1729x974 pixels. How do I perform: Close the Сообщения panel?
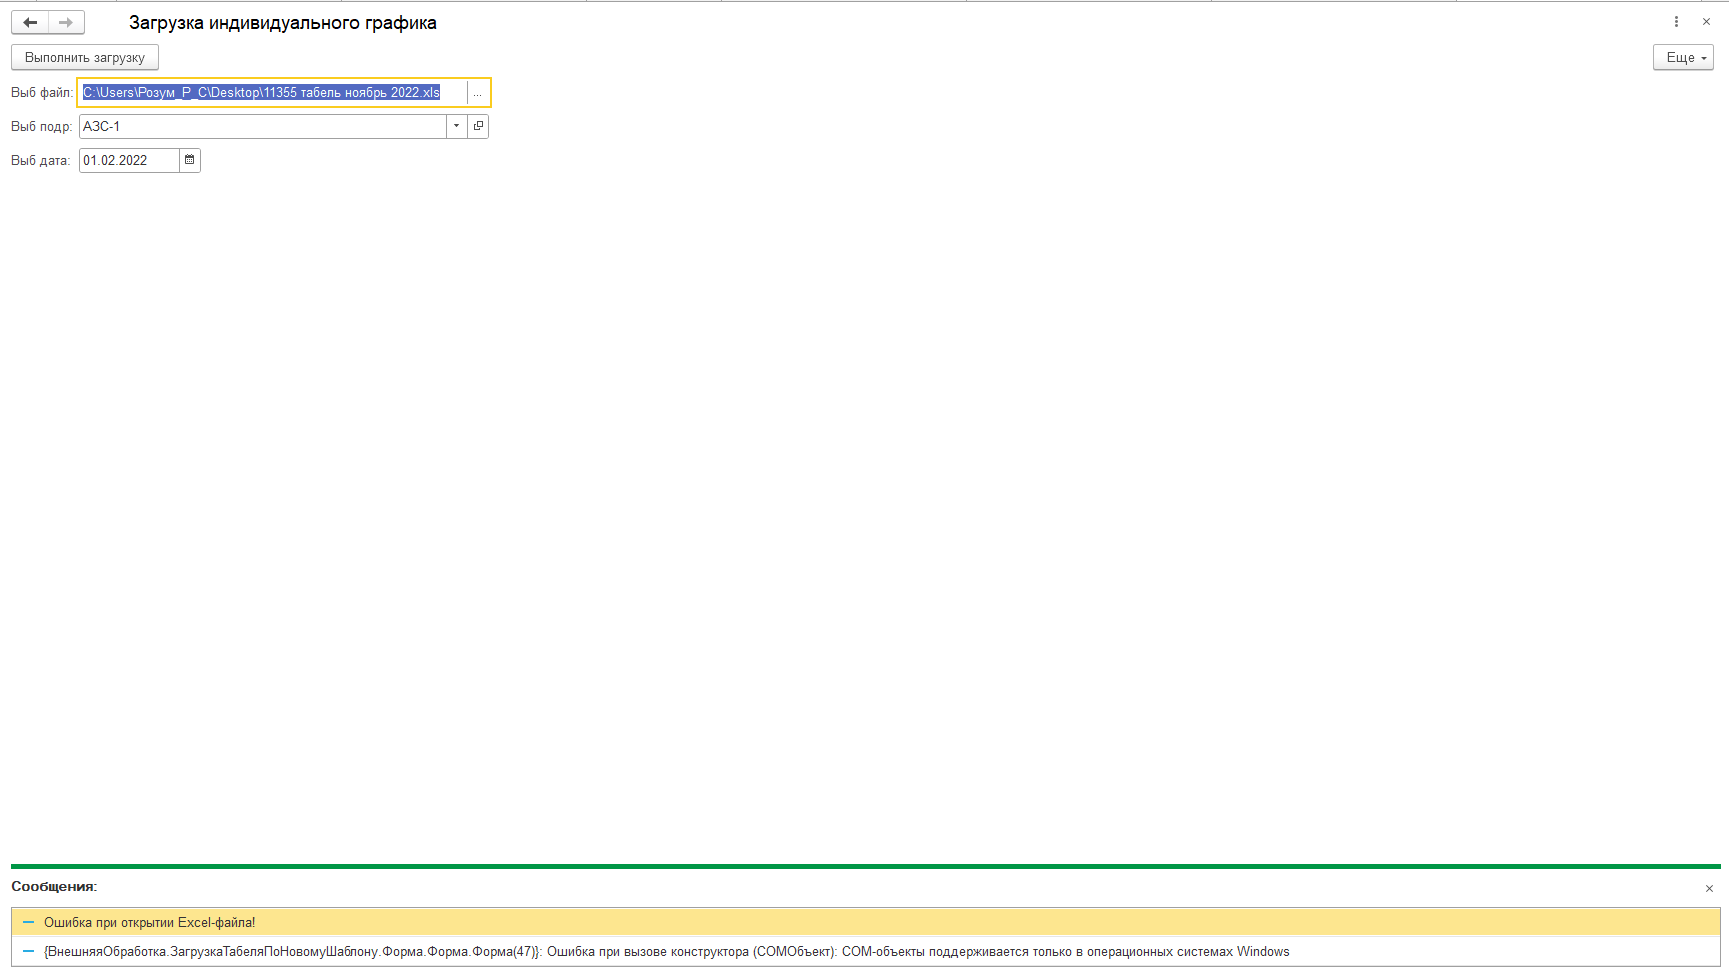click(1709, 888)
